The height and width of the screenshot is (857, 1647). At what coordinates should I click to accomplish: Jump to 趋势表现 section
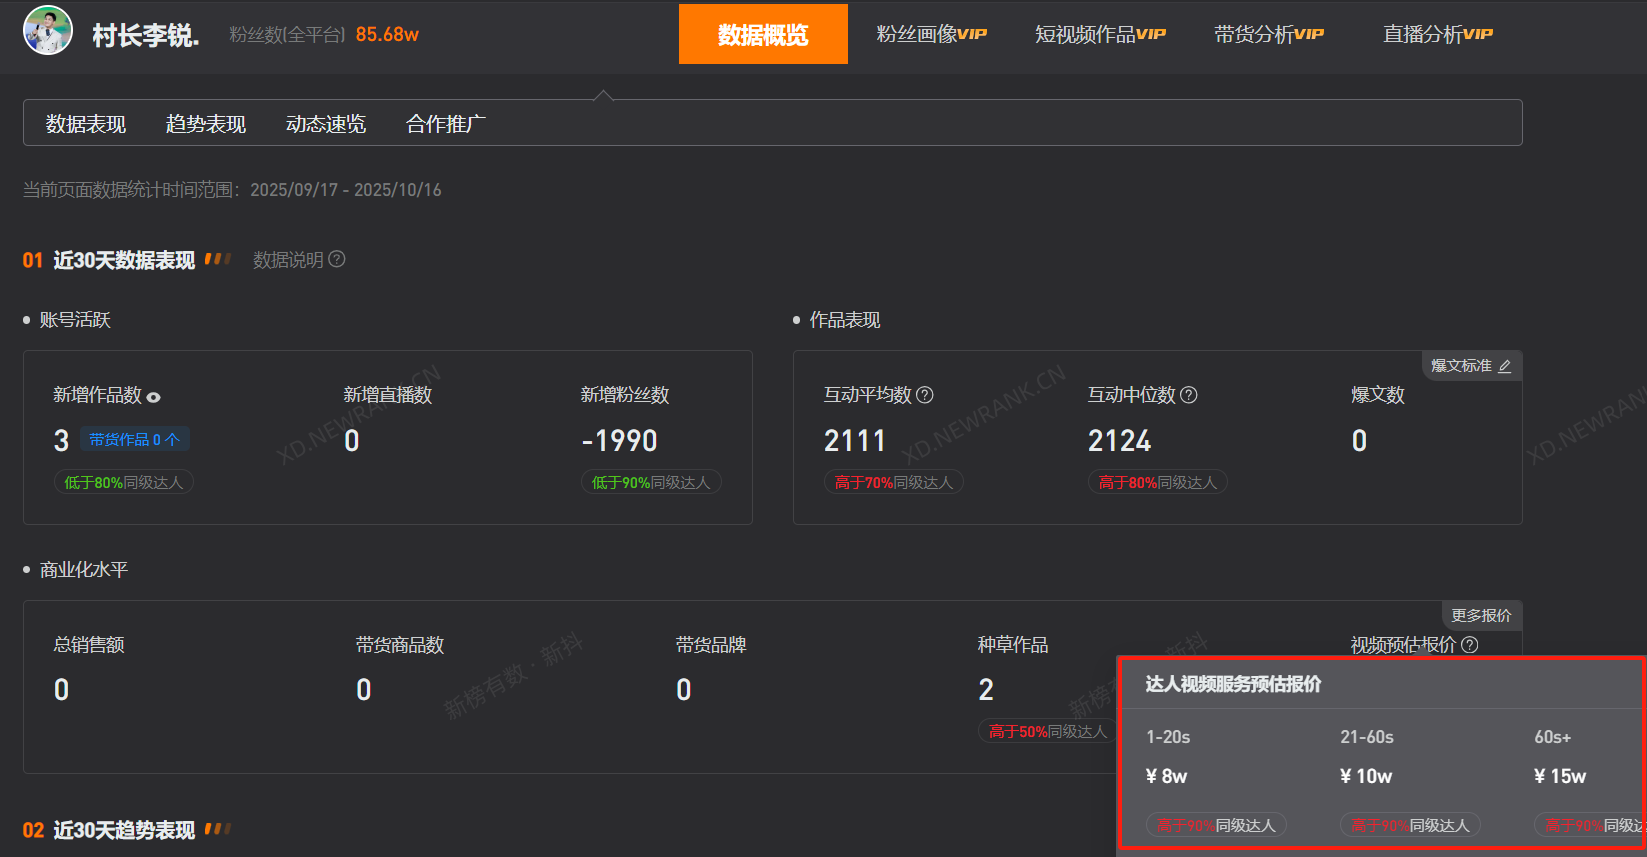(x=206, y=124)
